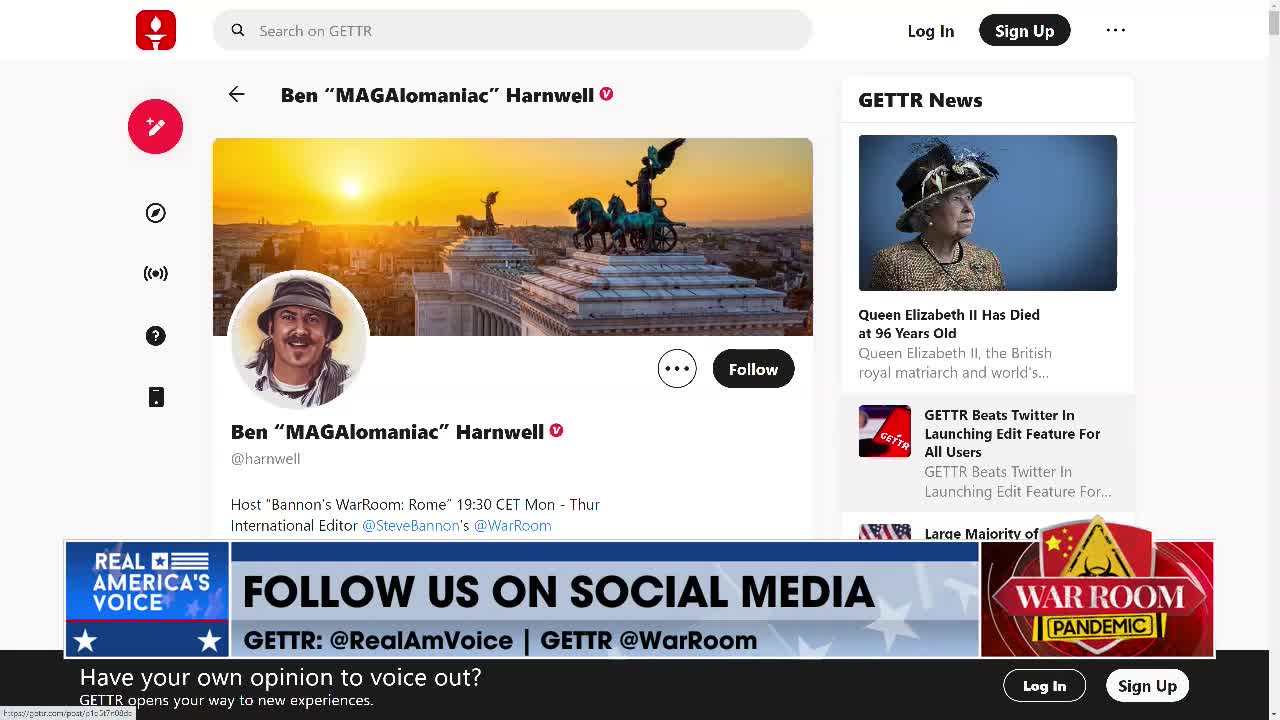This screenshot has width=1280, height=720.
Task: Open the GETTR edit feature news thumbnail
Action: click(x=884, y=431)
